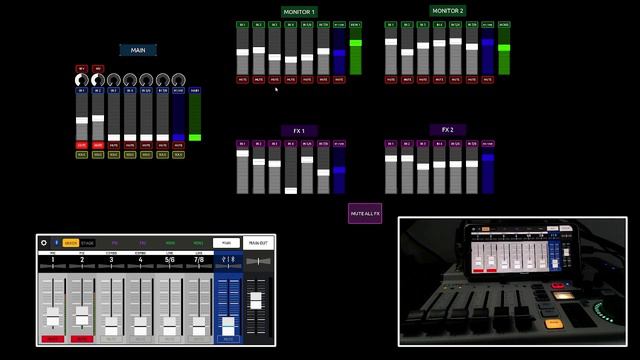Click the white MAIN button in mixer app
This screenshot has width=640, height=360.
click(x=226, y=243)
